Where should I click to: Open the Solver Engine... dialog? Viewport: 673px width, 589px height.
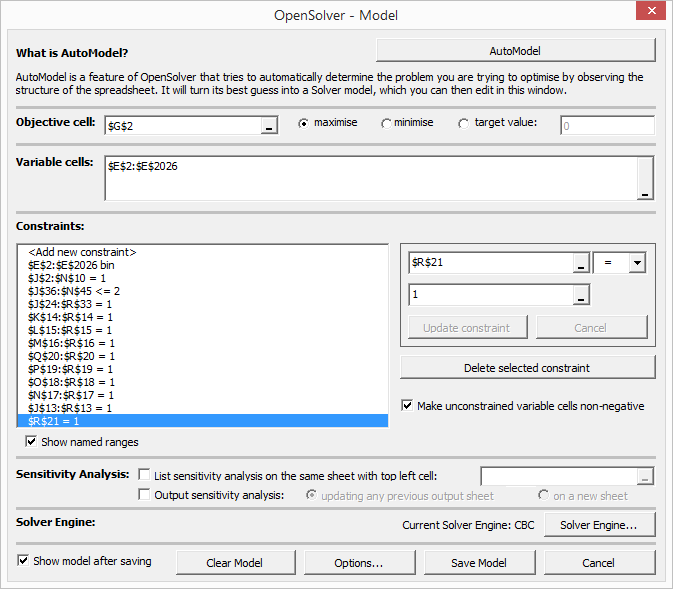(x=599, y=525)
